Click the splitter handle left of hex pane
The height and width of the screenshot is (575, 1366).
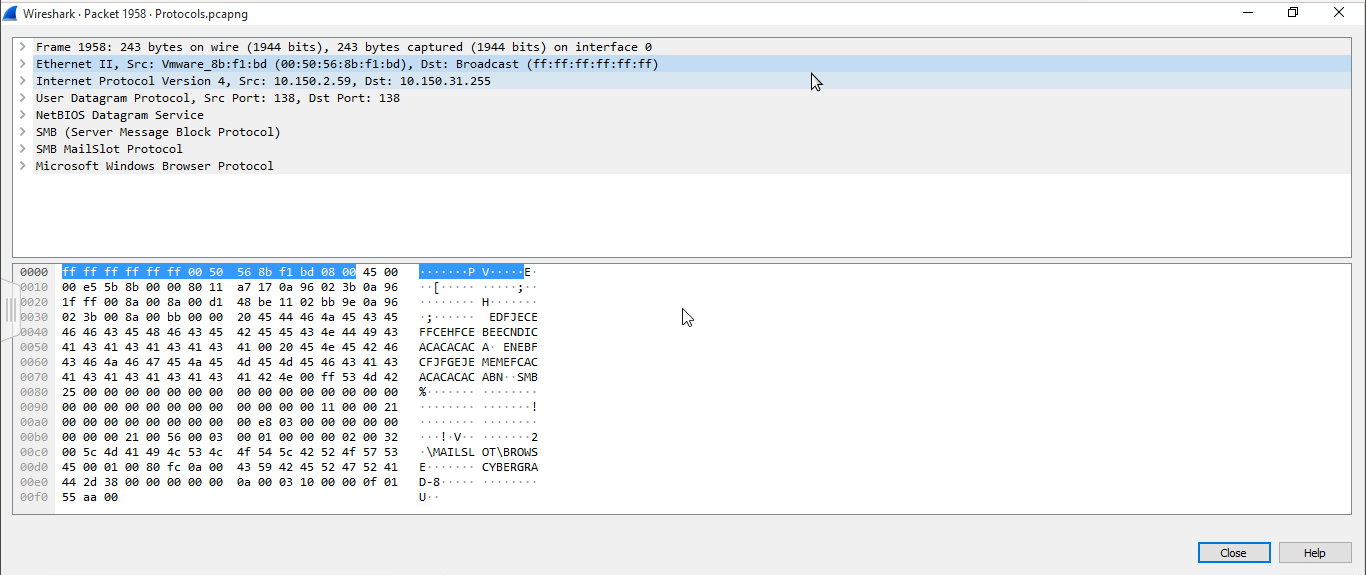pos(10,311)
